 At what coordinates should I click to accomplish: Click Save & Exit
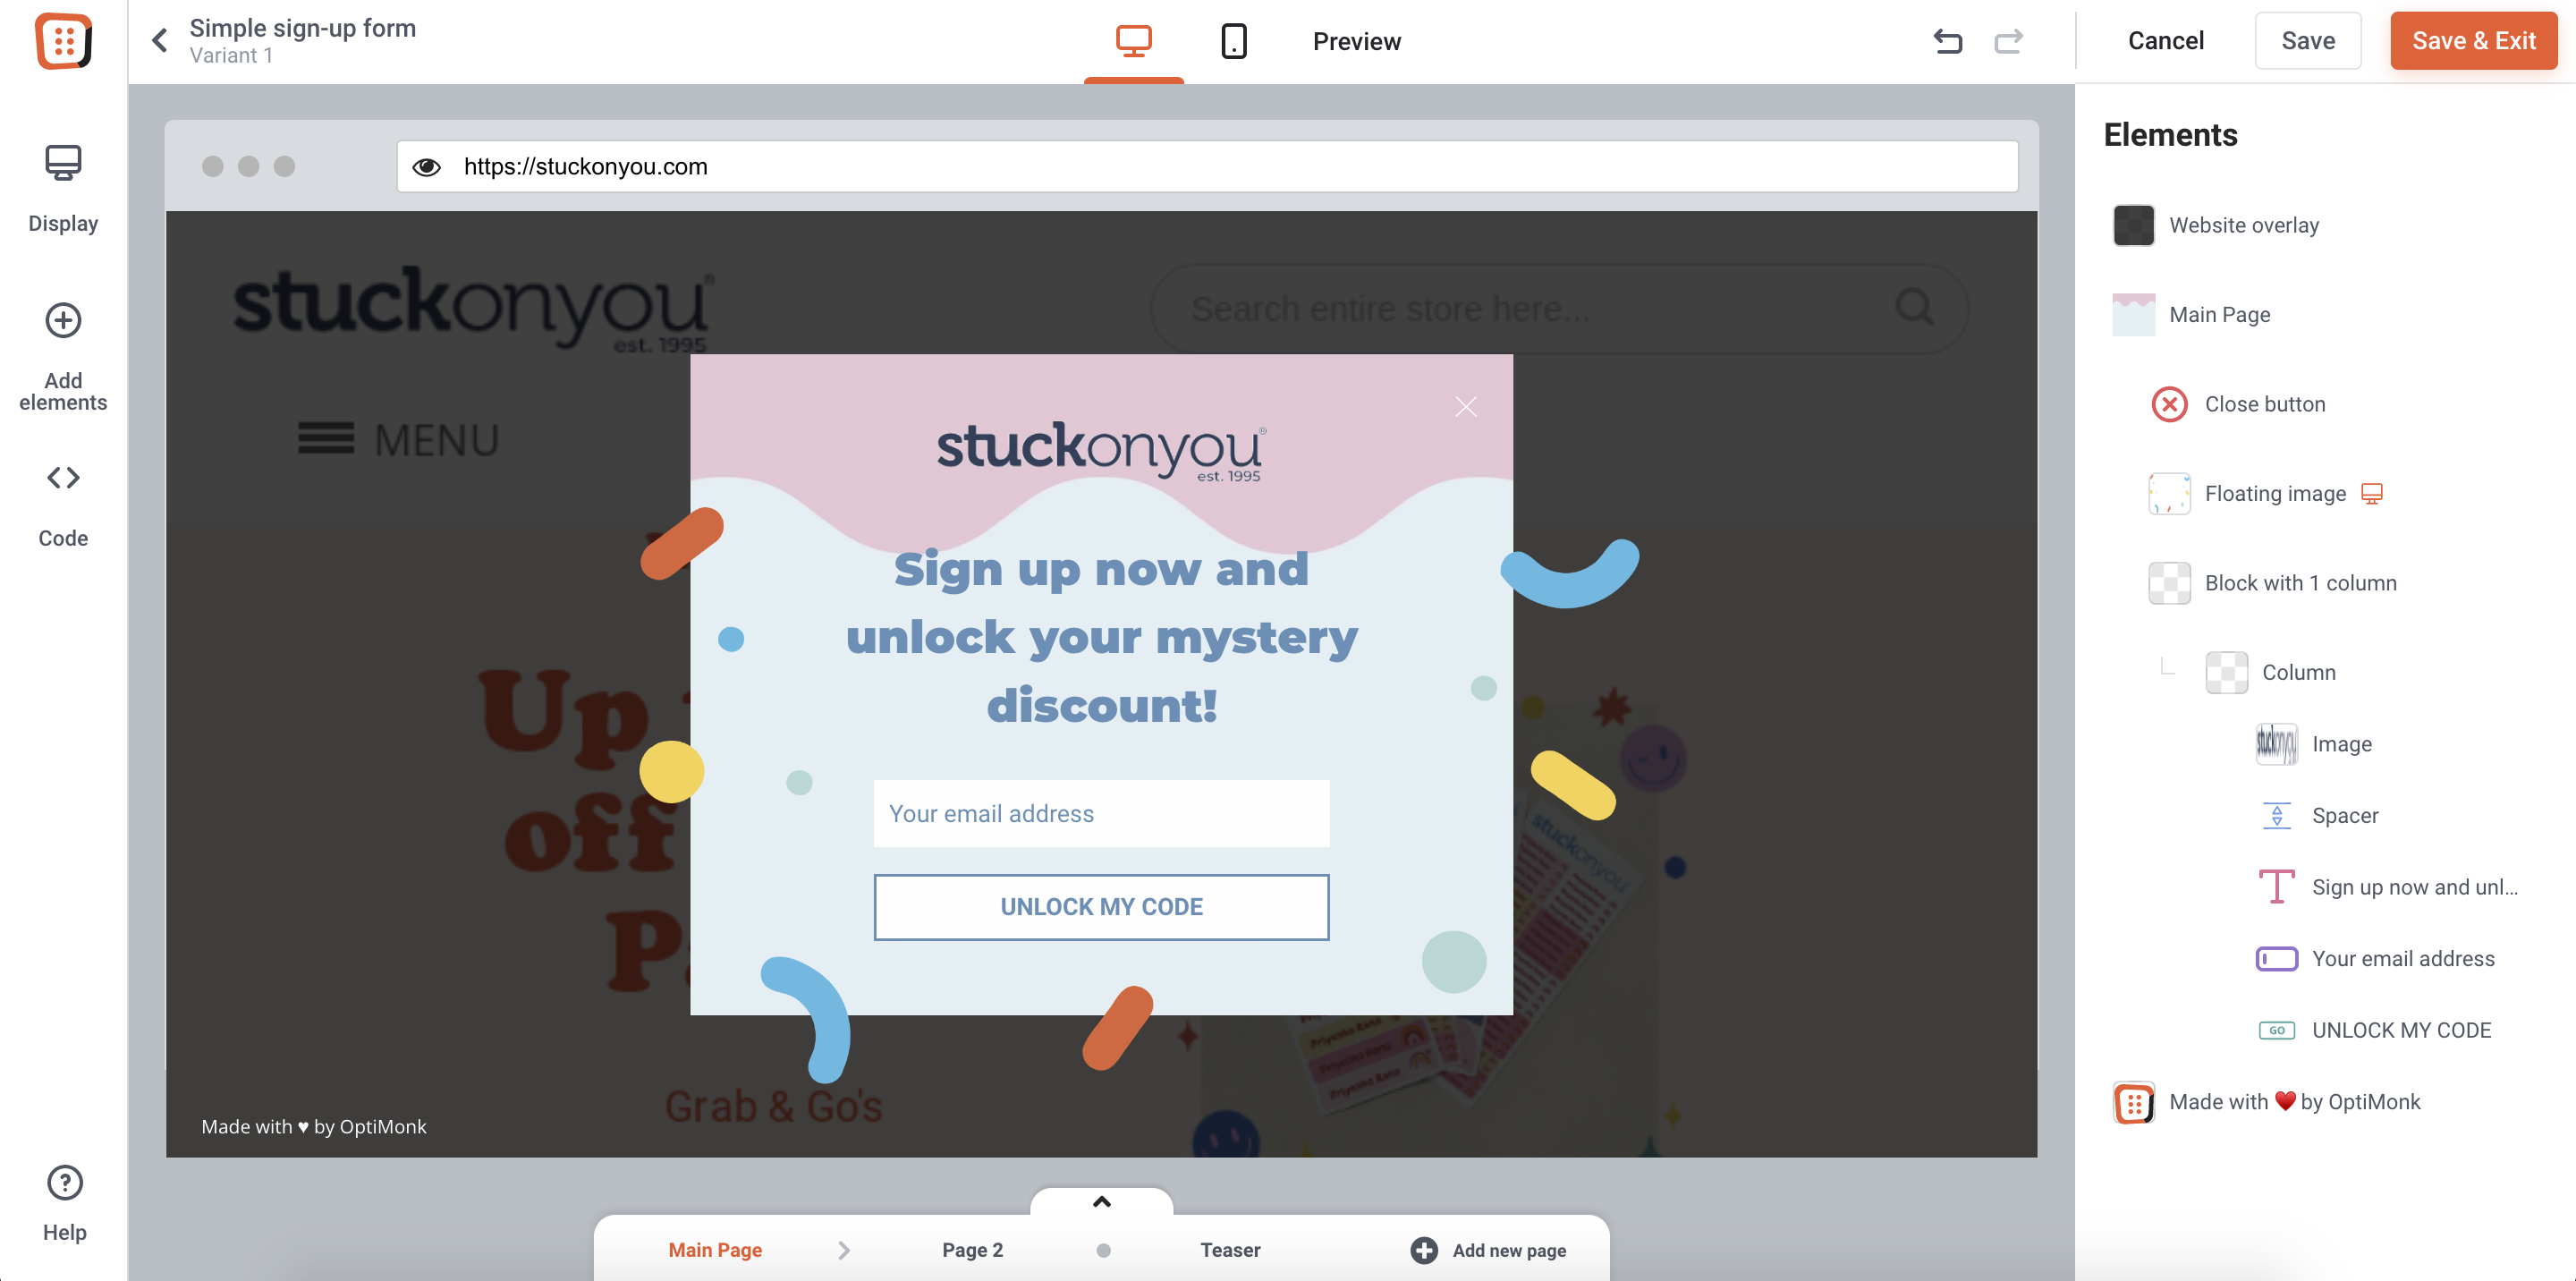coord(2473,41)
